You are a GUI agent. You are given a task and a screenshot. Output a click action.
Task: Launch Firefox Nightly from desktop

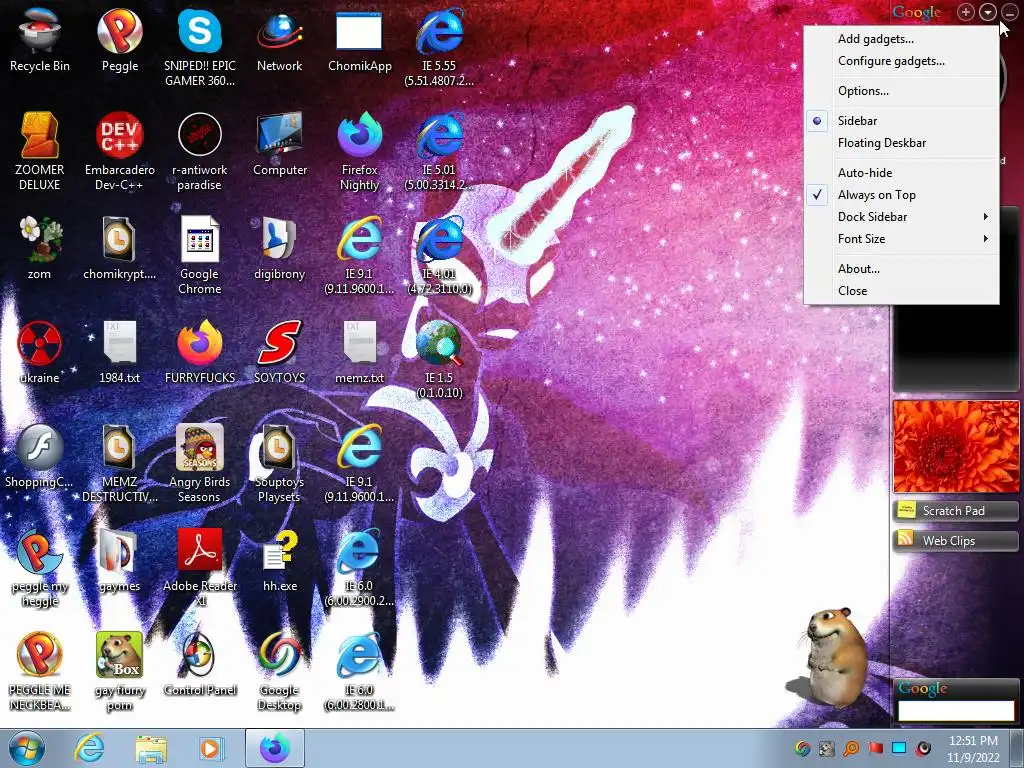359,150
